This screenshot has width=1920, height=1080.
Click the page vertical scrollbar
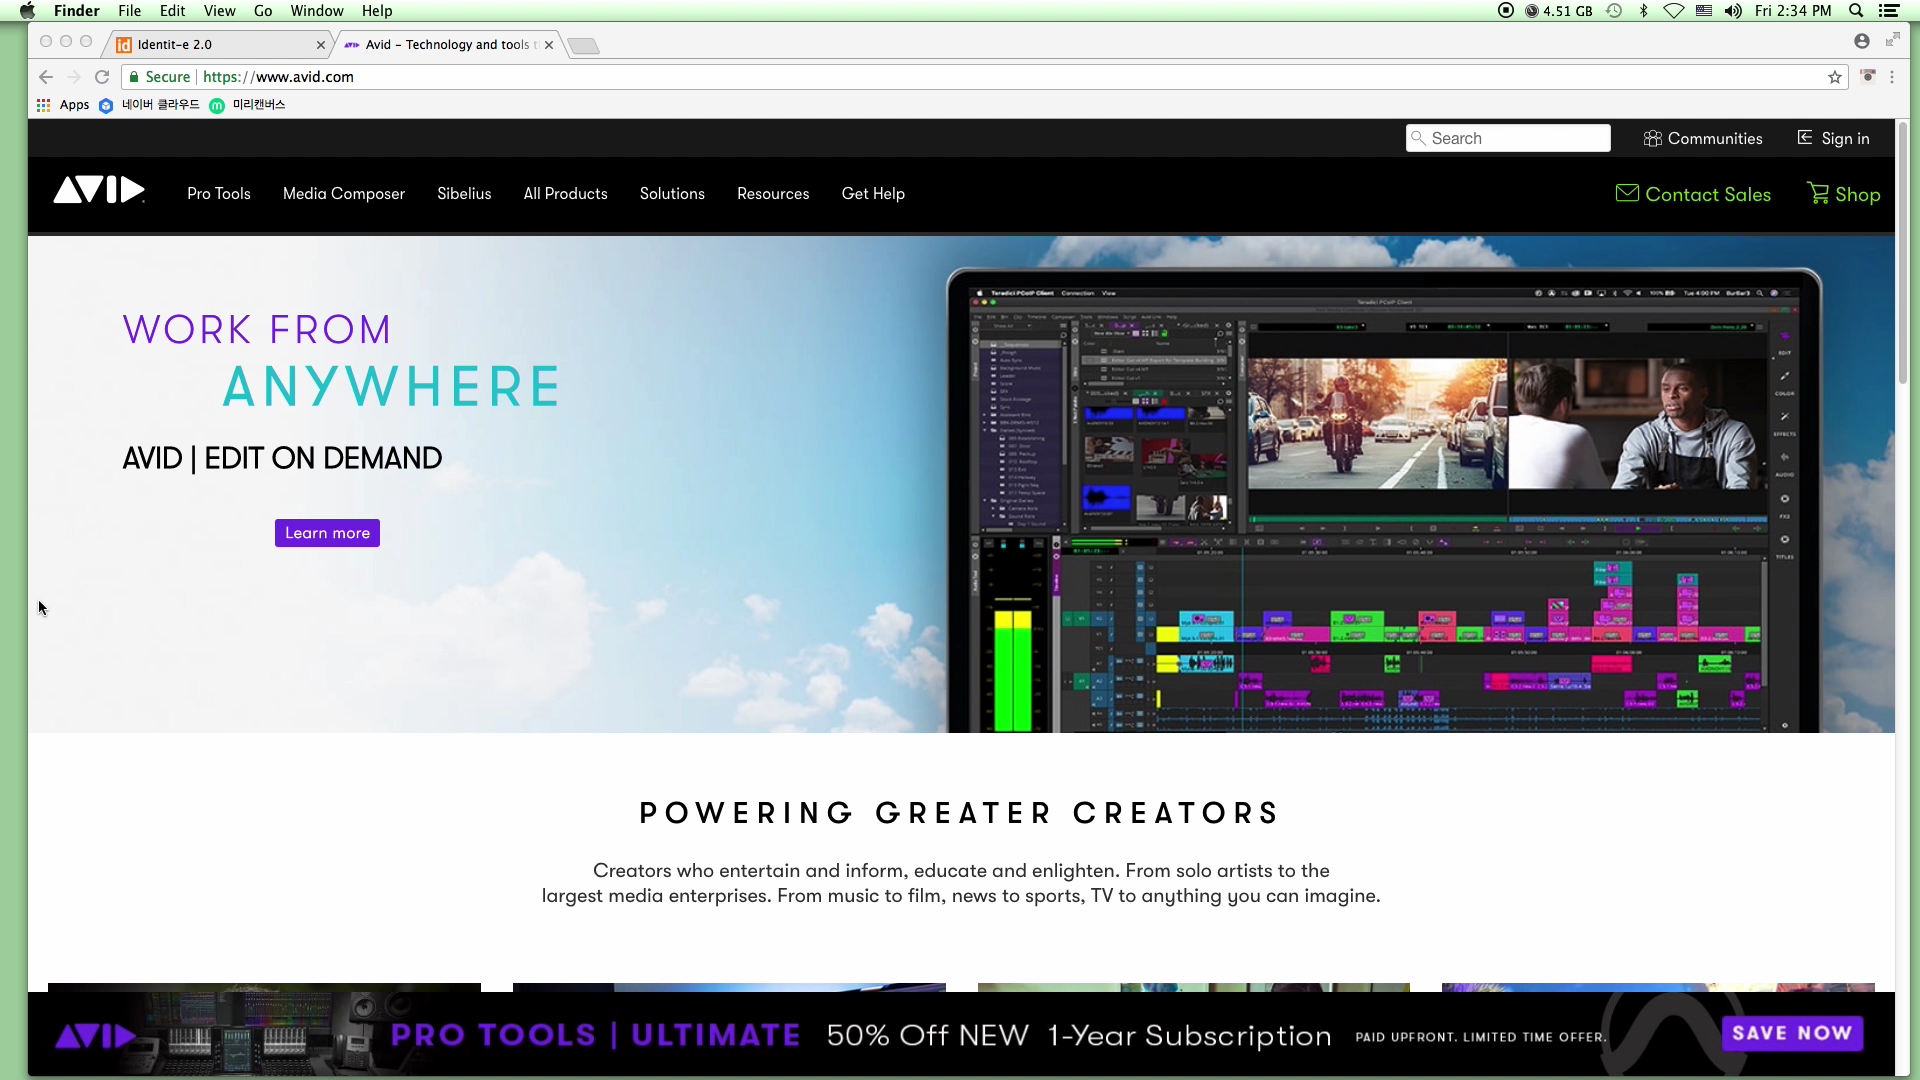(x=1903, y=253)
